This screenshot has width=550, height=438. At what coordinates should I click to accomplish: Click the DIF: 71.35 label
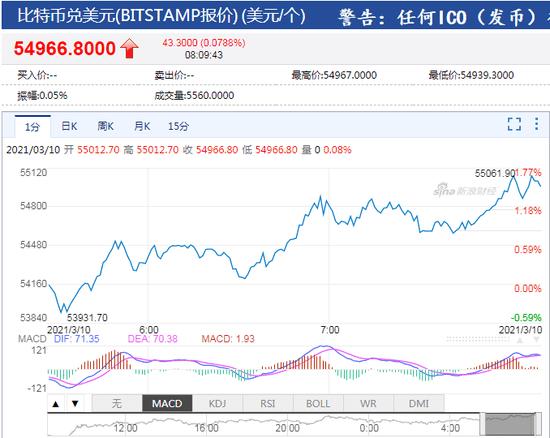tap(76, 339)
